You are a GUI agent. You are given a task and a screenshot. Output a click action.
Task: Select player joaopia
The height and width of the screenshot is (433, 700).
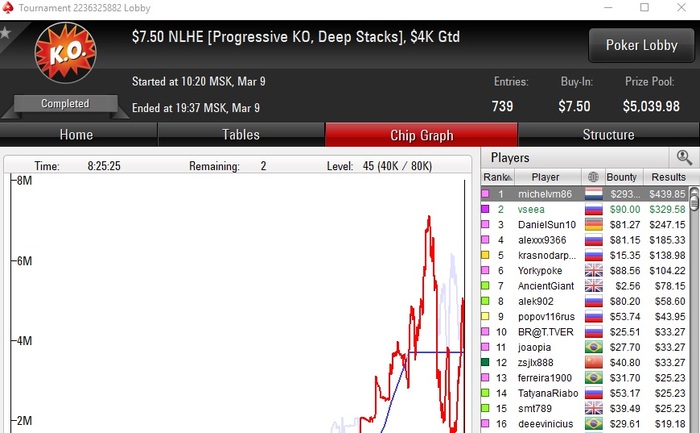pos(585,347)
